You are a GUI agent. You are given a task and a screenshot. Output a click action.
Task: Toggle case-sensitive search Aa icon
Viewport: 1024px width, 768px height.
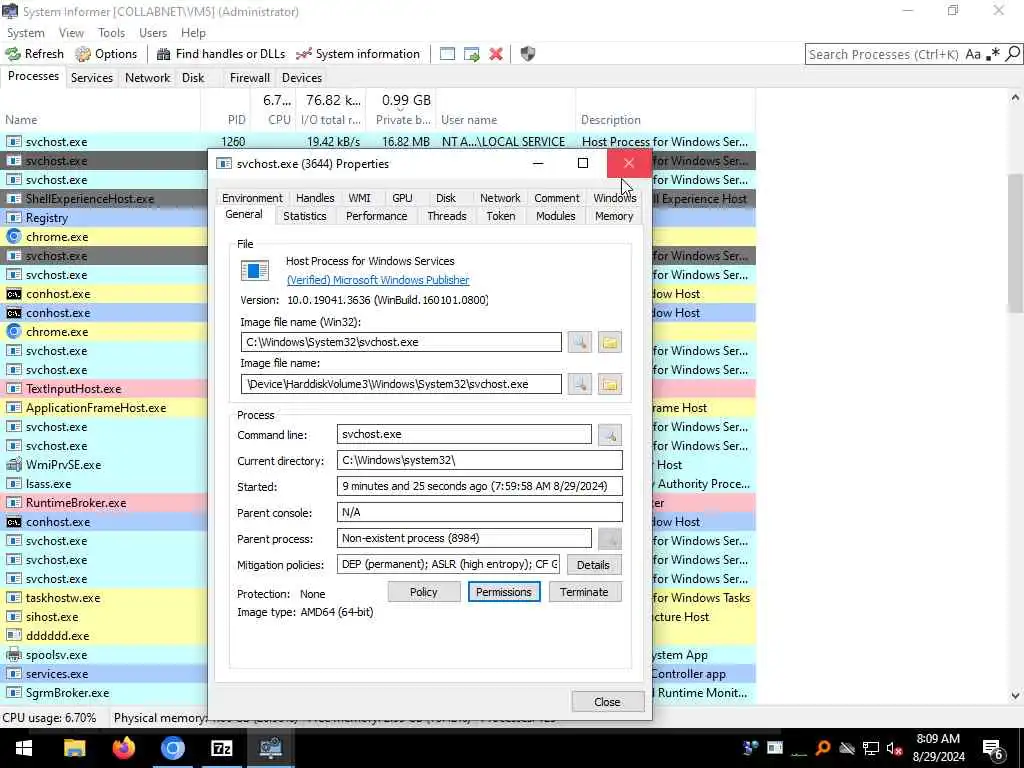[x=973, y=54]
